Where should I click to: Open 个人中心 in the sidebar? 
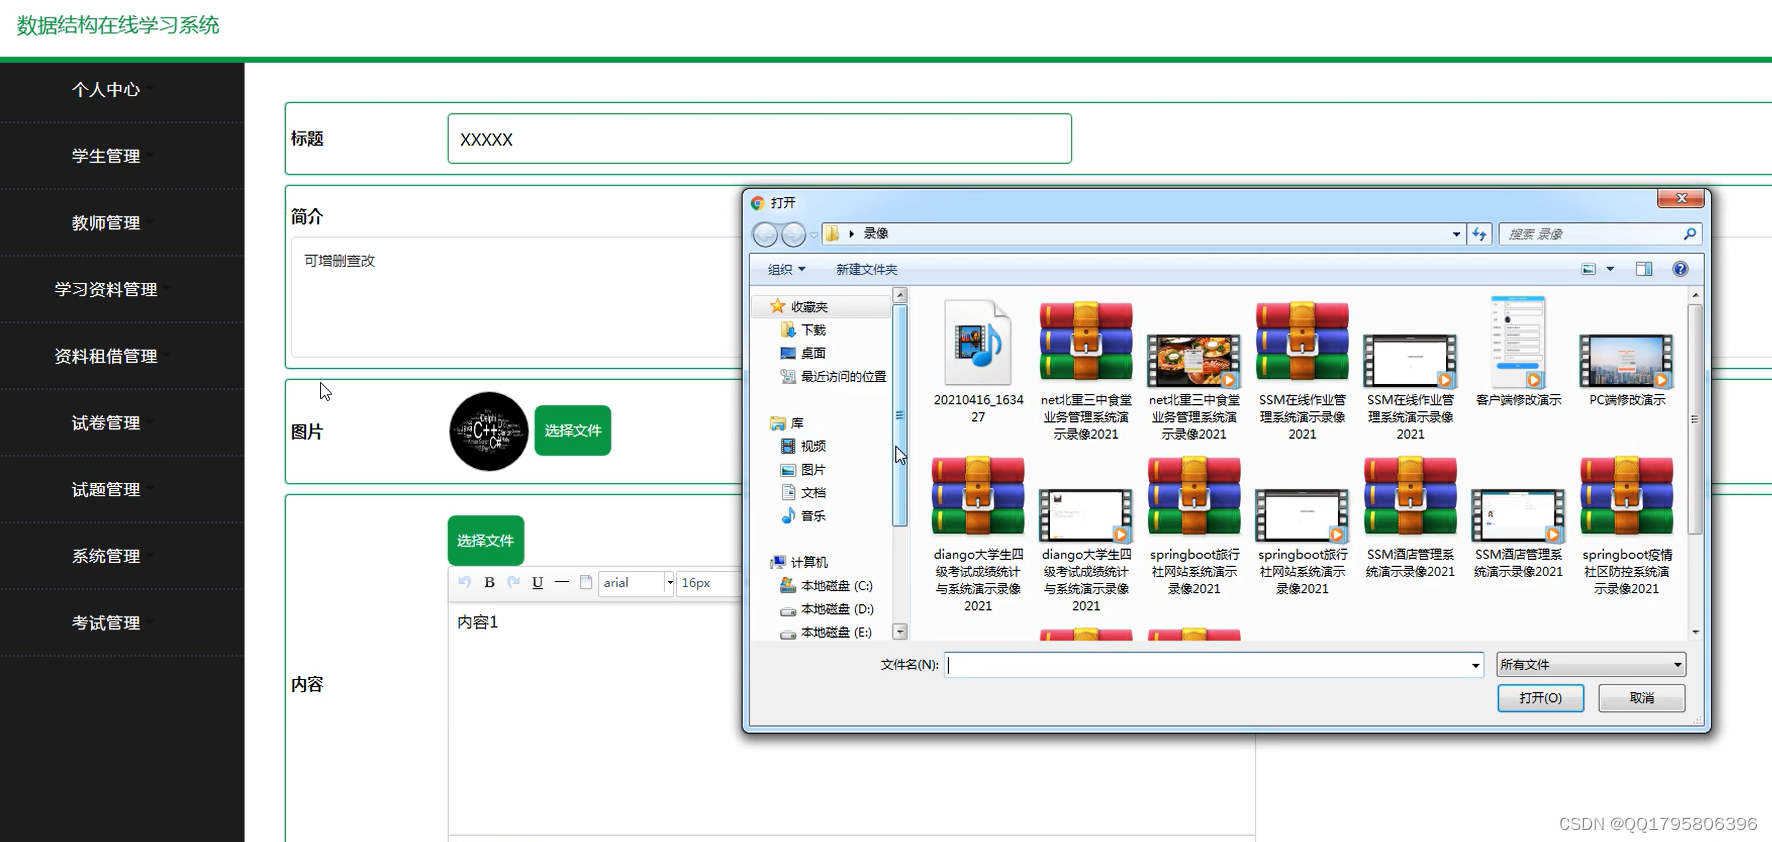point(106,90)
